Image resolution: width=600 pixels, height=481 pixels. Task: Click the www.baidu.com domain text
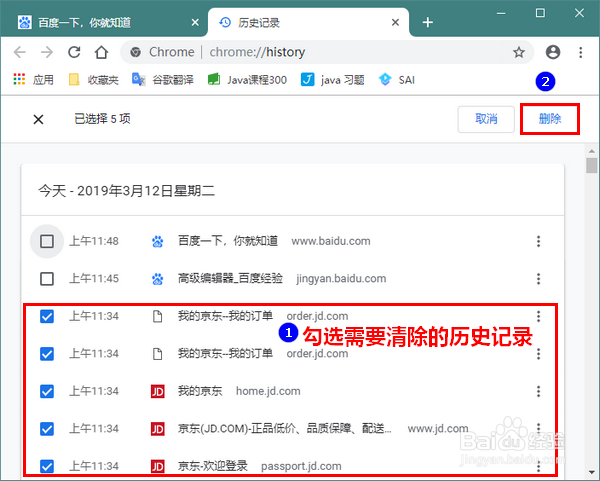pyautogui.click(x=331, y=241)
